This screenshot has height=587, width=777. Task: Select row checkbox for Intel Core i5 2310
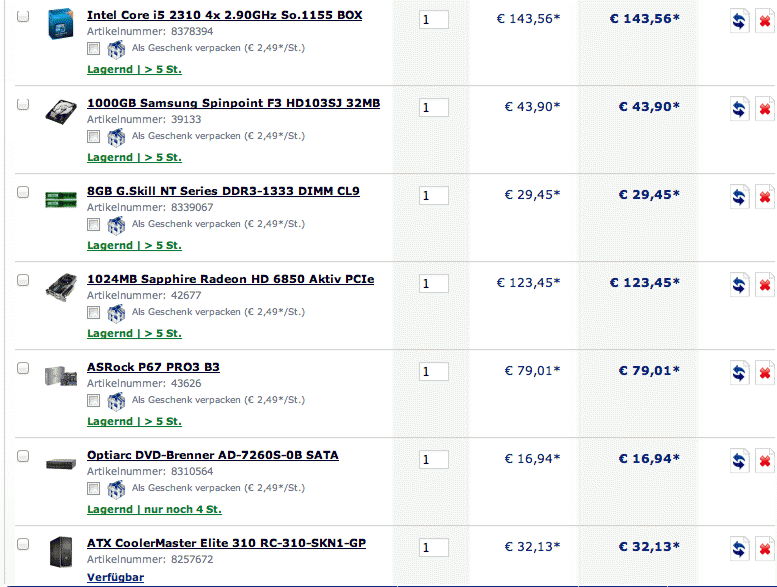coord(23,16)
